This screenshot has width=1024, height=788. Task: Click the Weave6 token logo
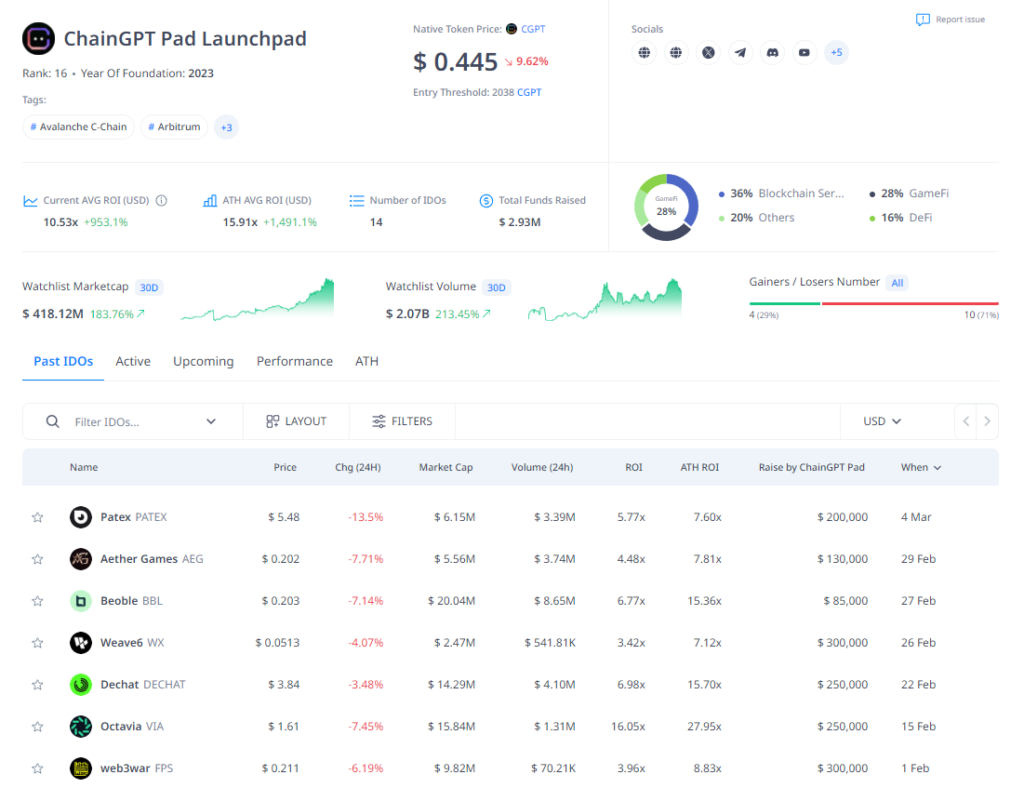point(81,642)
